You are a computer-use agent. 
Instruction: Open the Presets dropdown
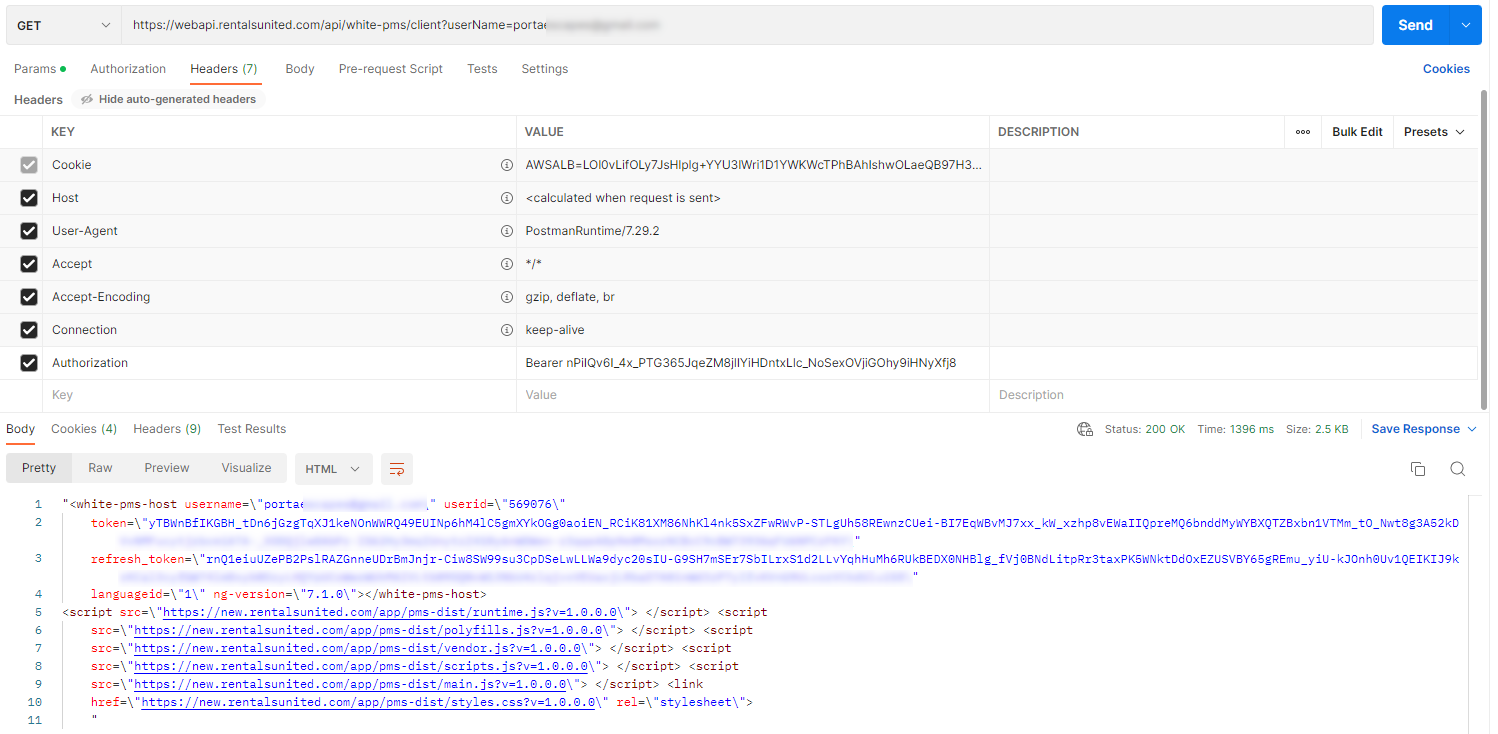point(1433,132)
